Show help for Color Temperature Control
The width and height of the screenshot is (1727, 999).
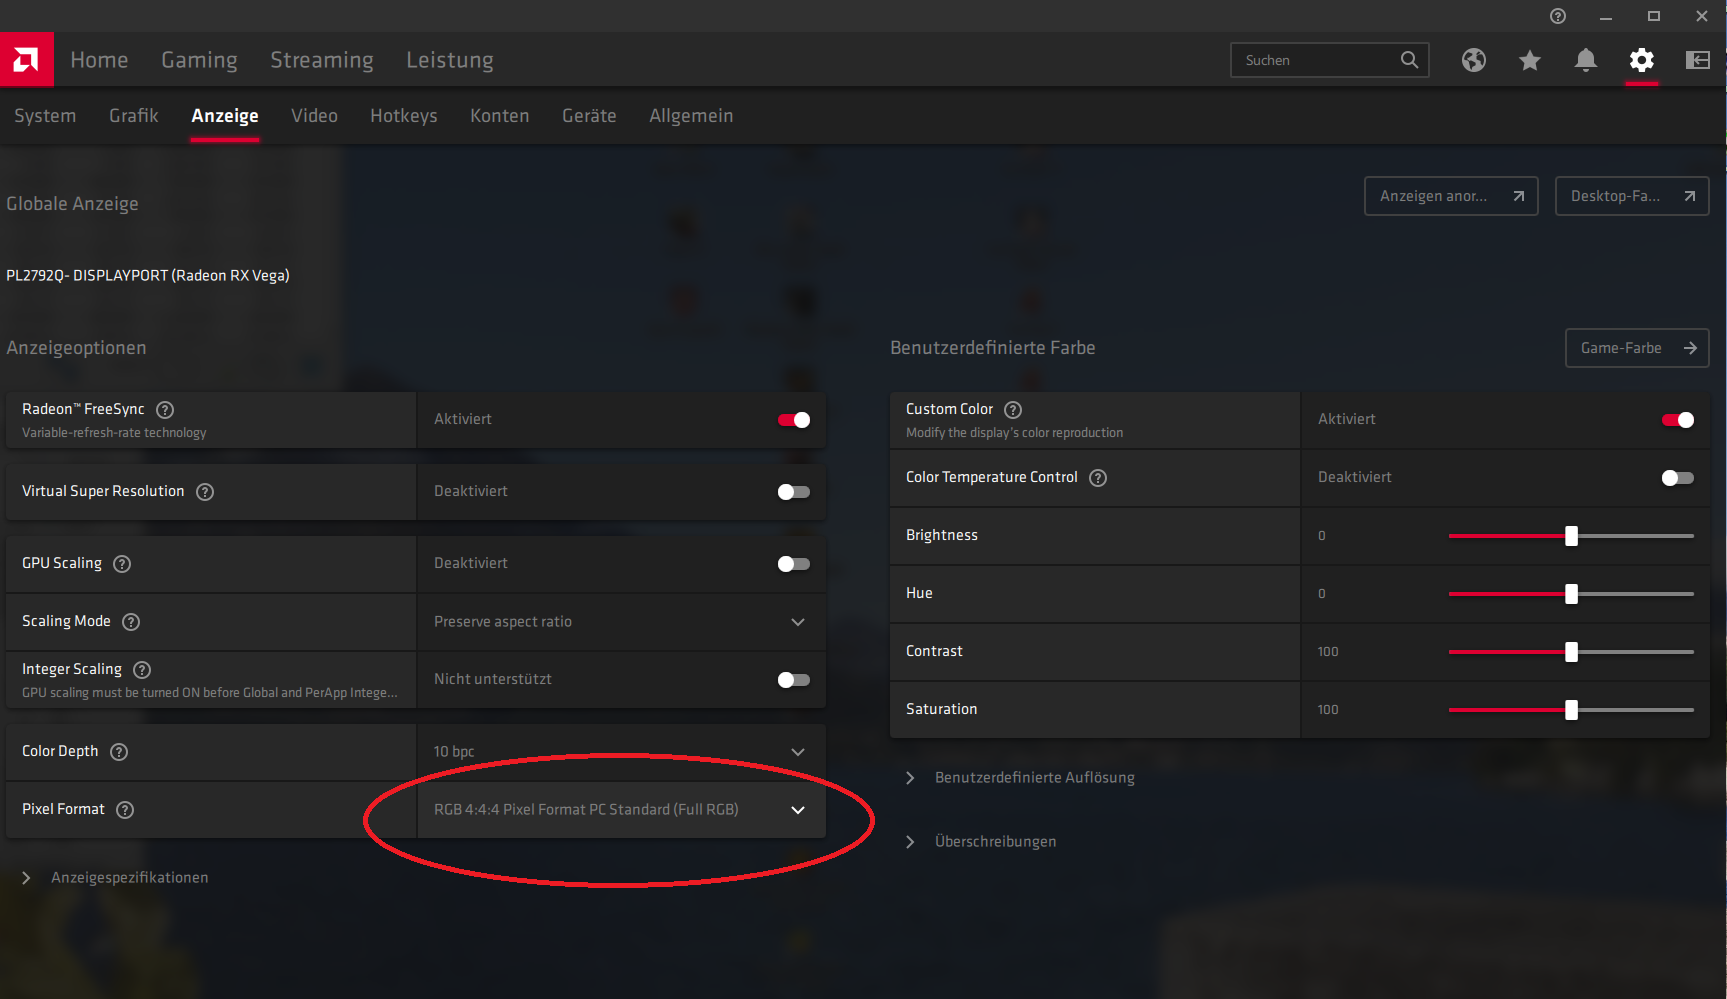point(1098,478)
